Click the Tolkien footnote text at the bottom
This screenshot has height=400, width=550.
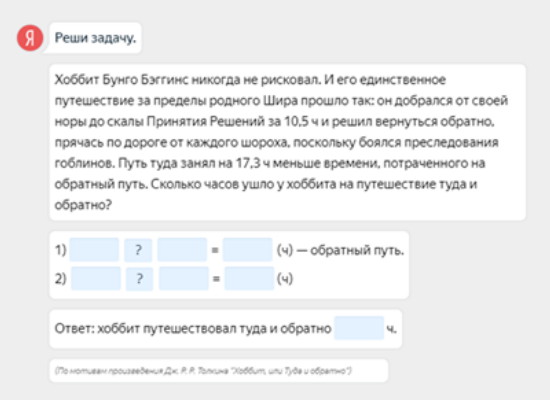click(203, 371)
